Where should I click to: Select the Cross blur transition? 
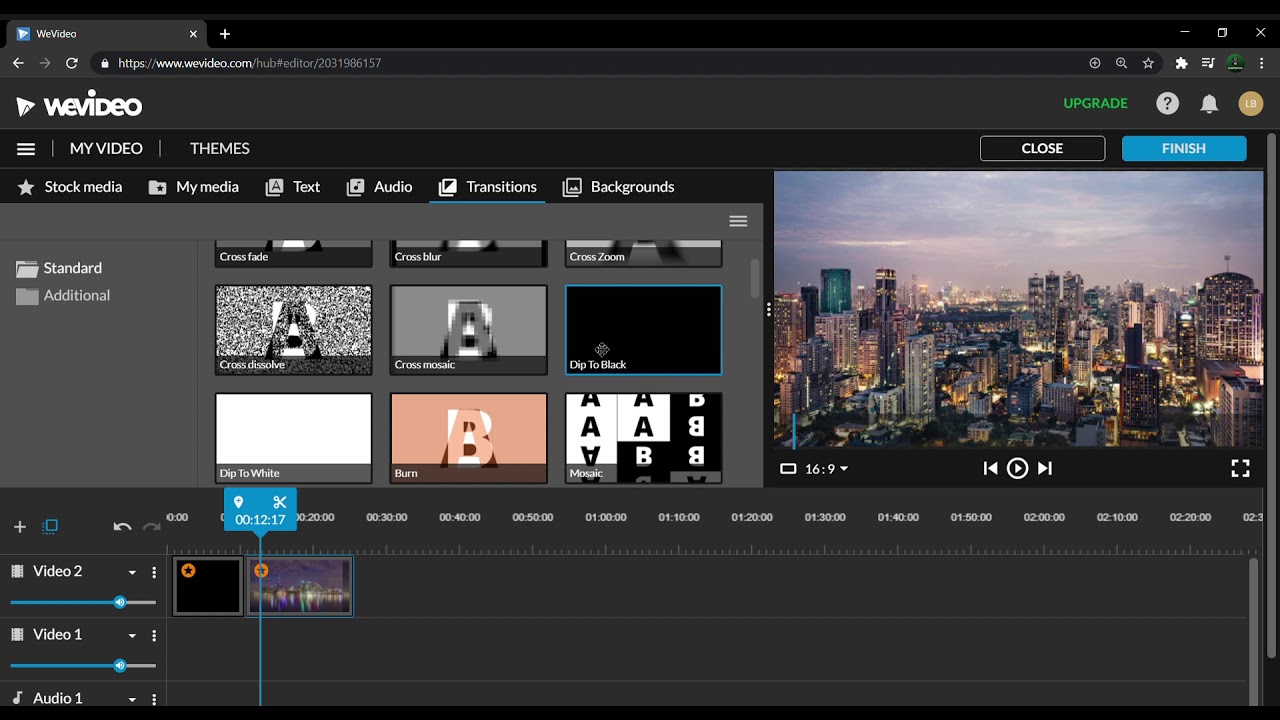(468, 253)
